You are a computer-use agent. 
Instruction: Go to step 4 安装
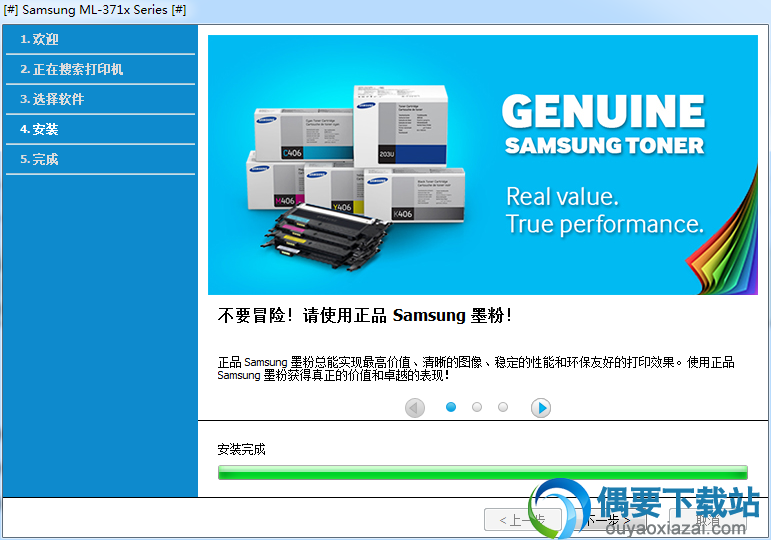tap(100, 129)
